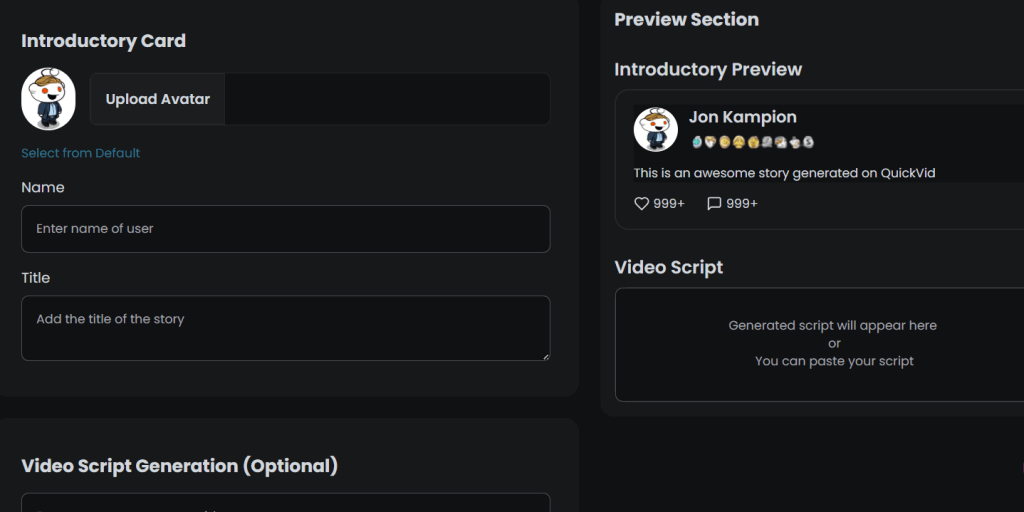Click the story Title text area
This screenshot has height=512, width=1024.
(x=285, y=327)
